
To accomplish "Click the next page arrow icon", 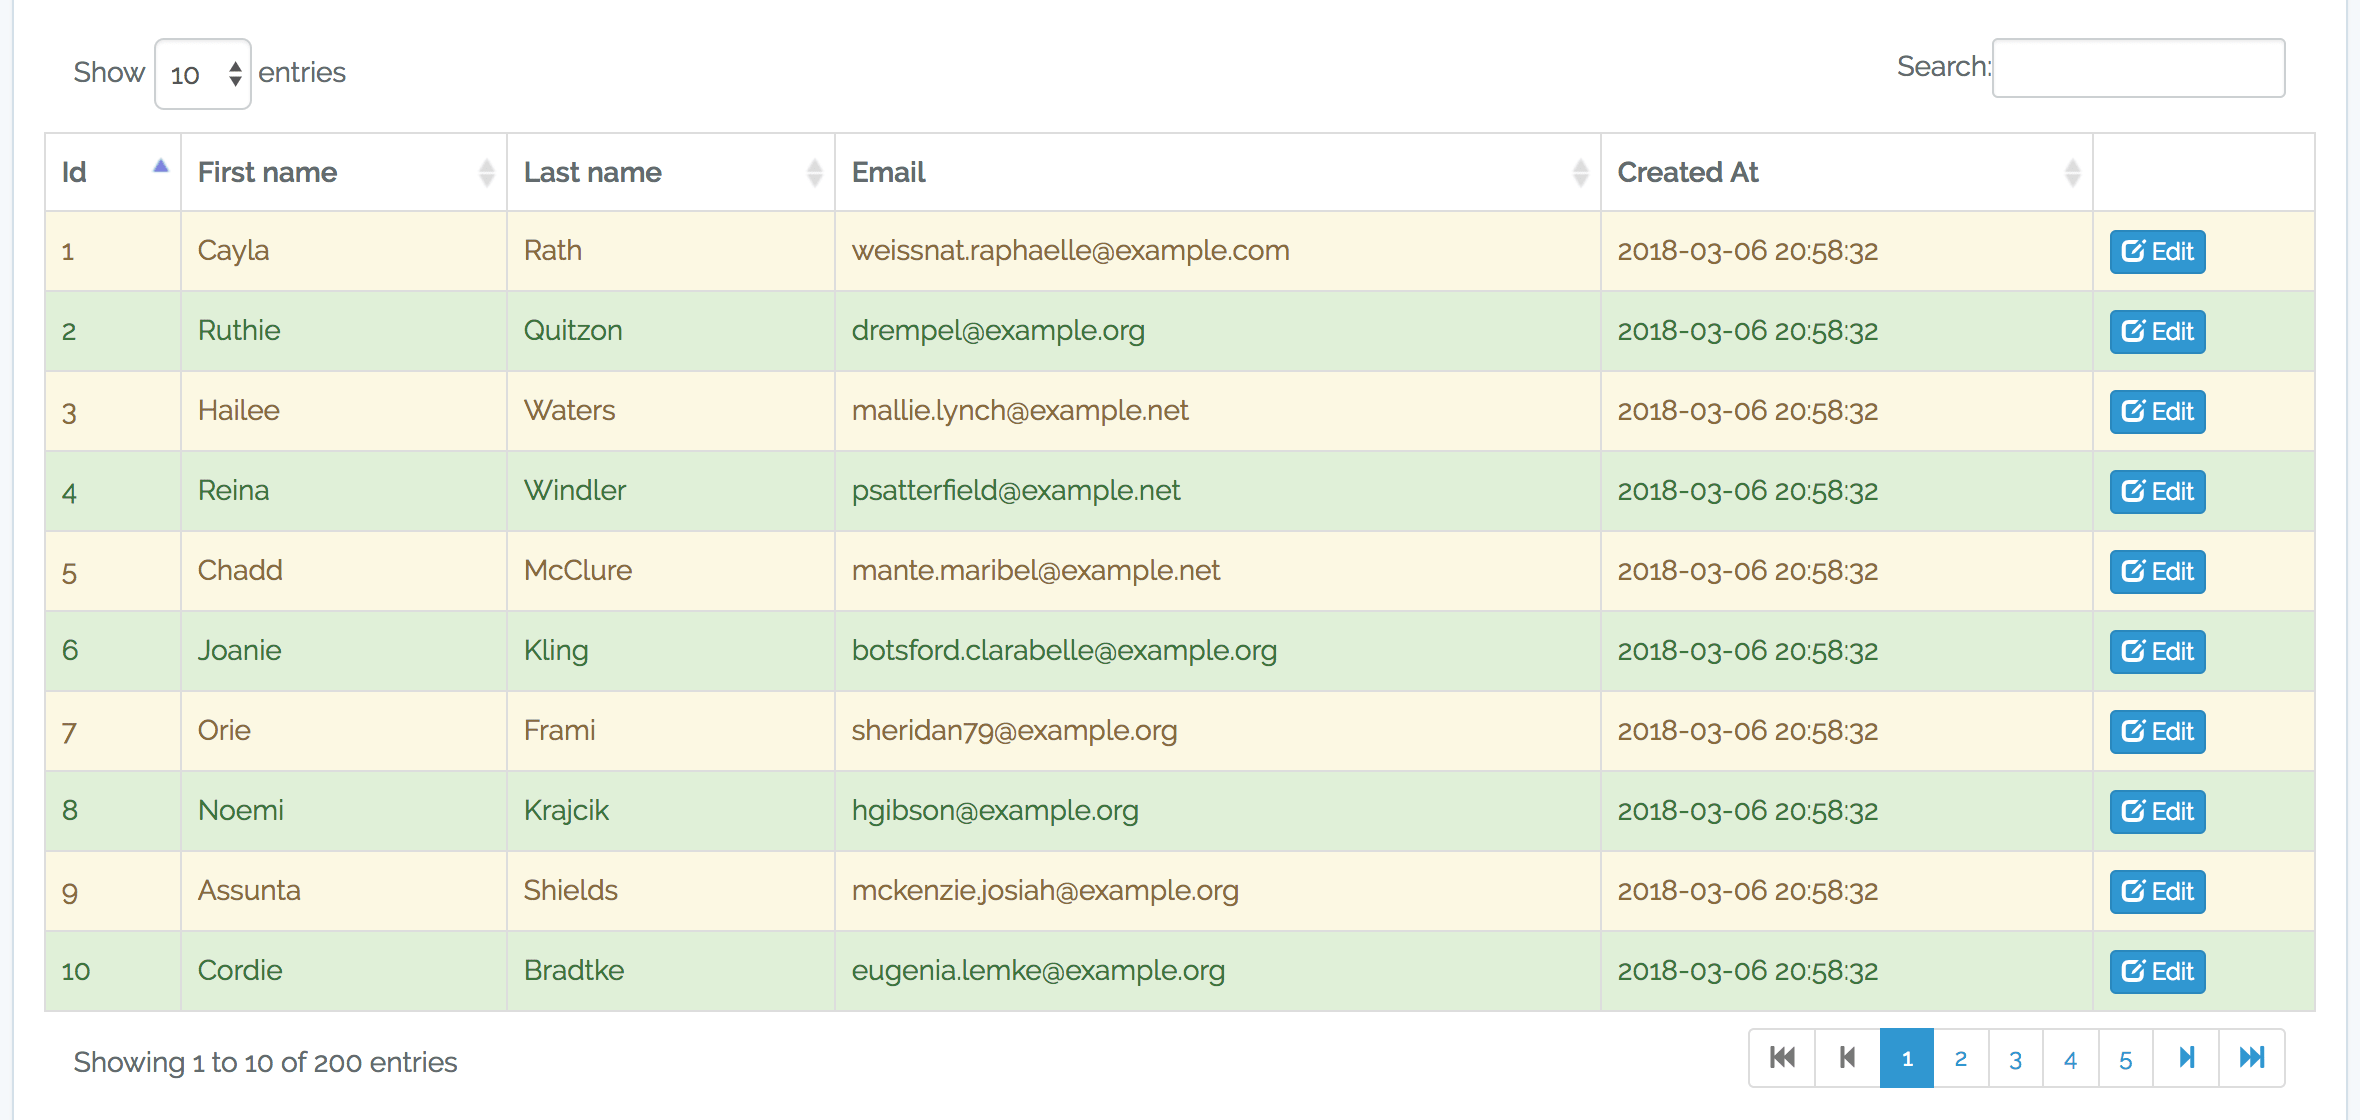I will pyautogui.click(x=2185, y=1057).
